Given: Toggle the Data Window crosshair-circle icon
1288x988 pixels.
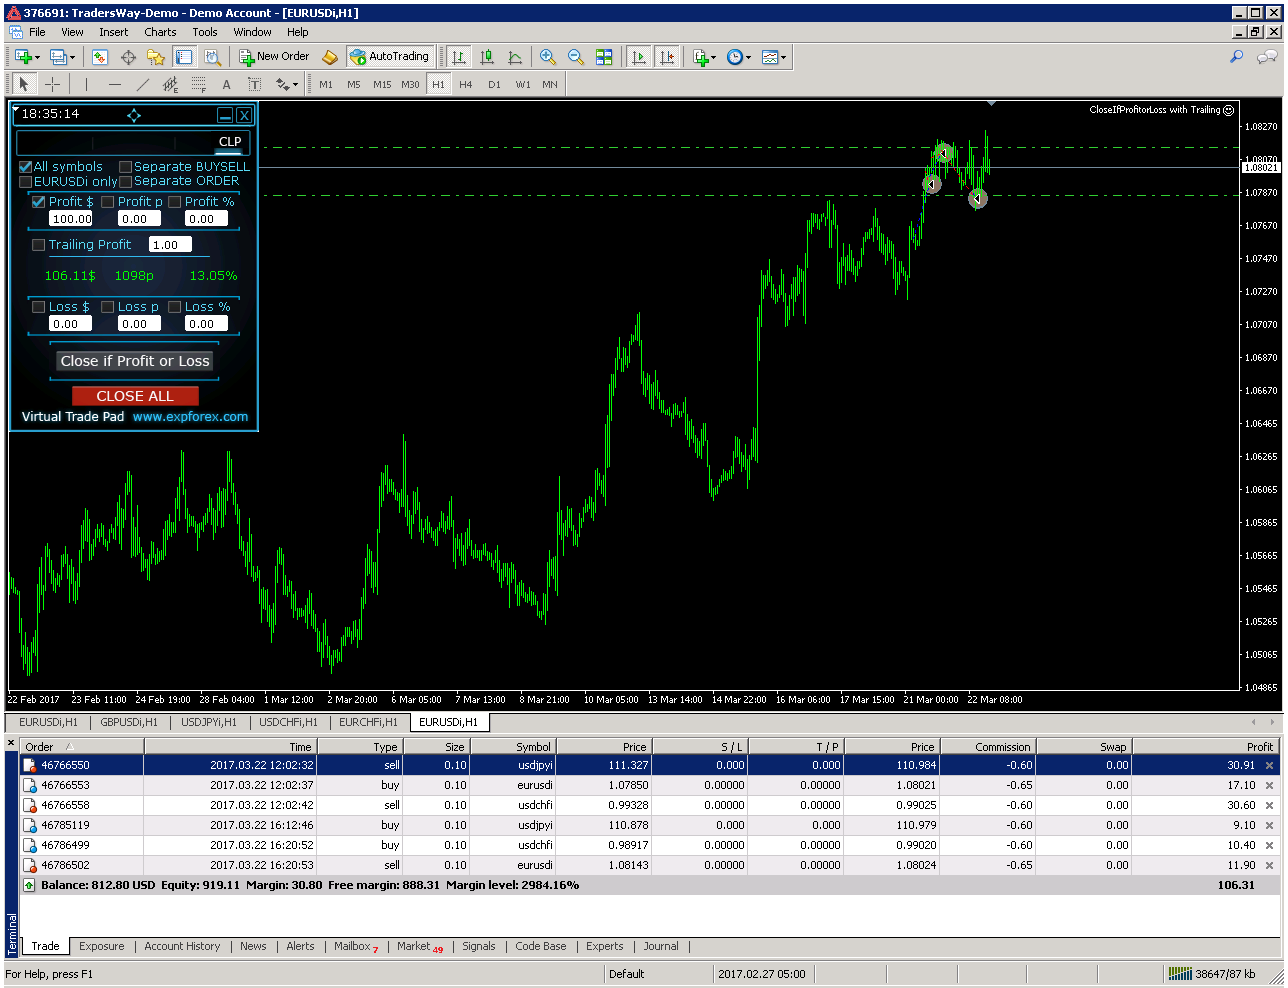Looking at the screenshot, I should click(x=128, y=57).
